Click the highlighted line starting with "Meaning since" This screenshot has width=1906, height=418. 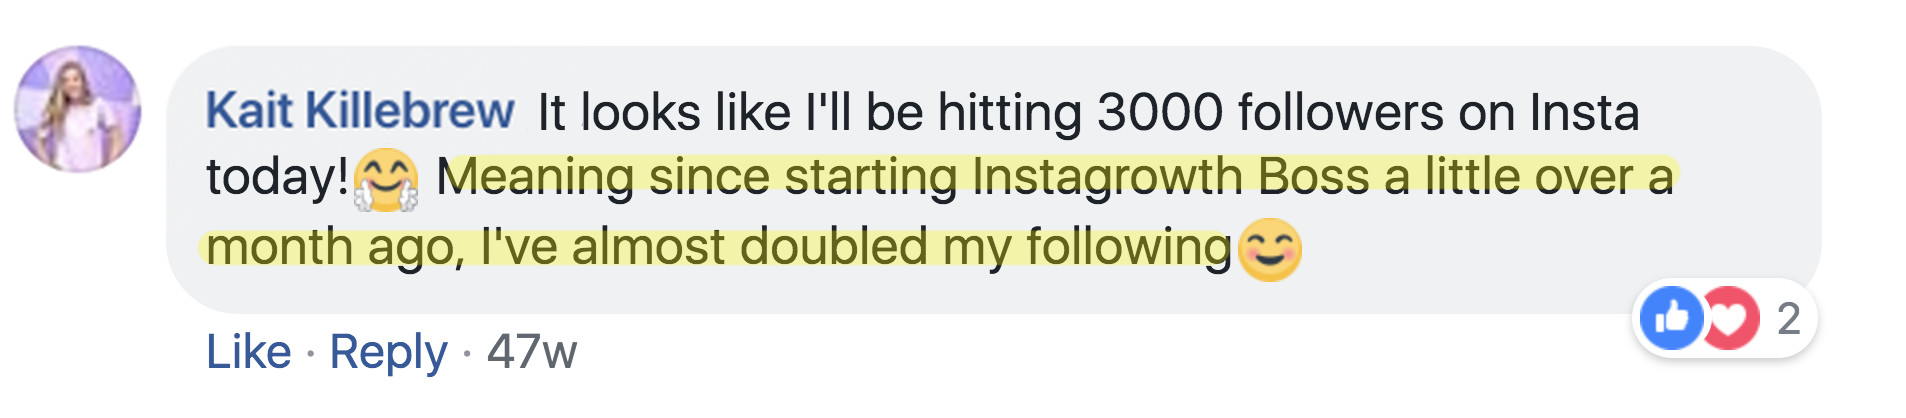coord(1055,177)
